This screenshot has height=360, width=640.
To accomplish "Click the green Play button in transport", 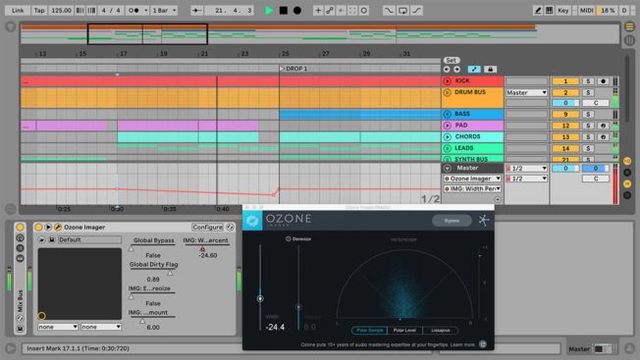I will [269, 11].
